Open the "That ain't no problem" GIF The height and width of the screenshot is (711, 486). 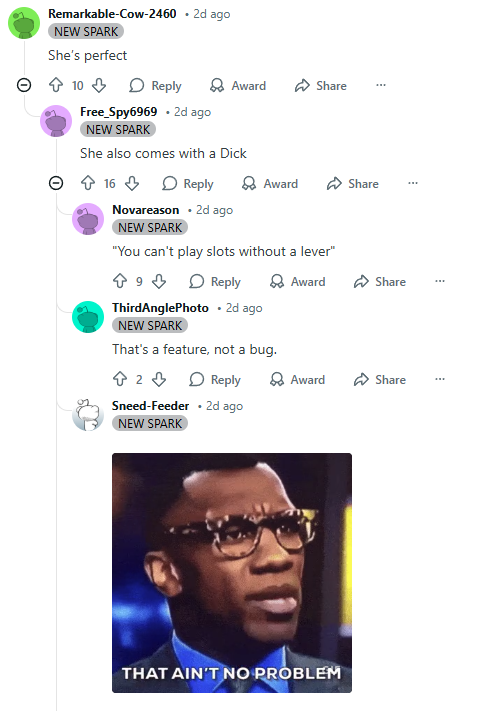tap(232, 573)
